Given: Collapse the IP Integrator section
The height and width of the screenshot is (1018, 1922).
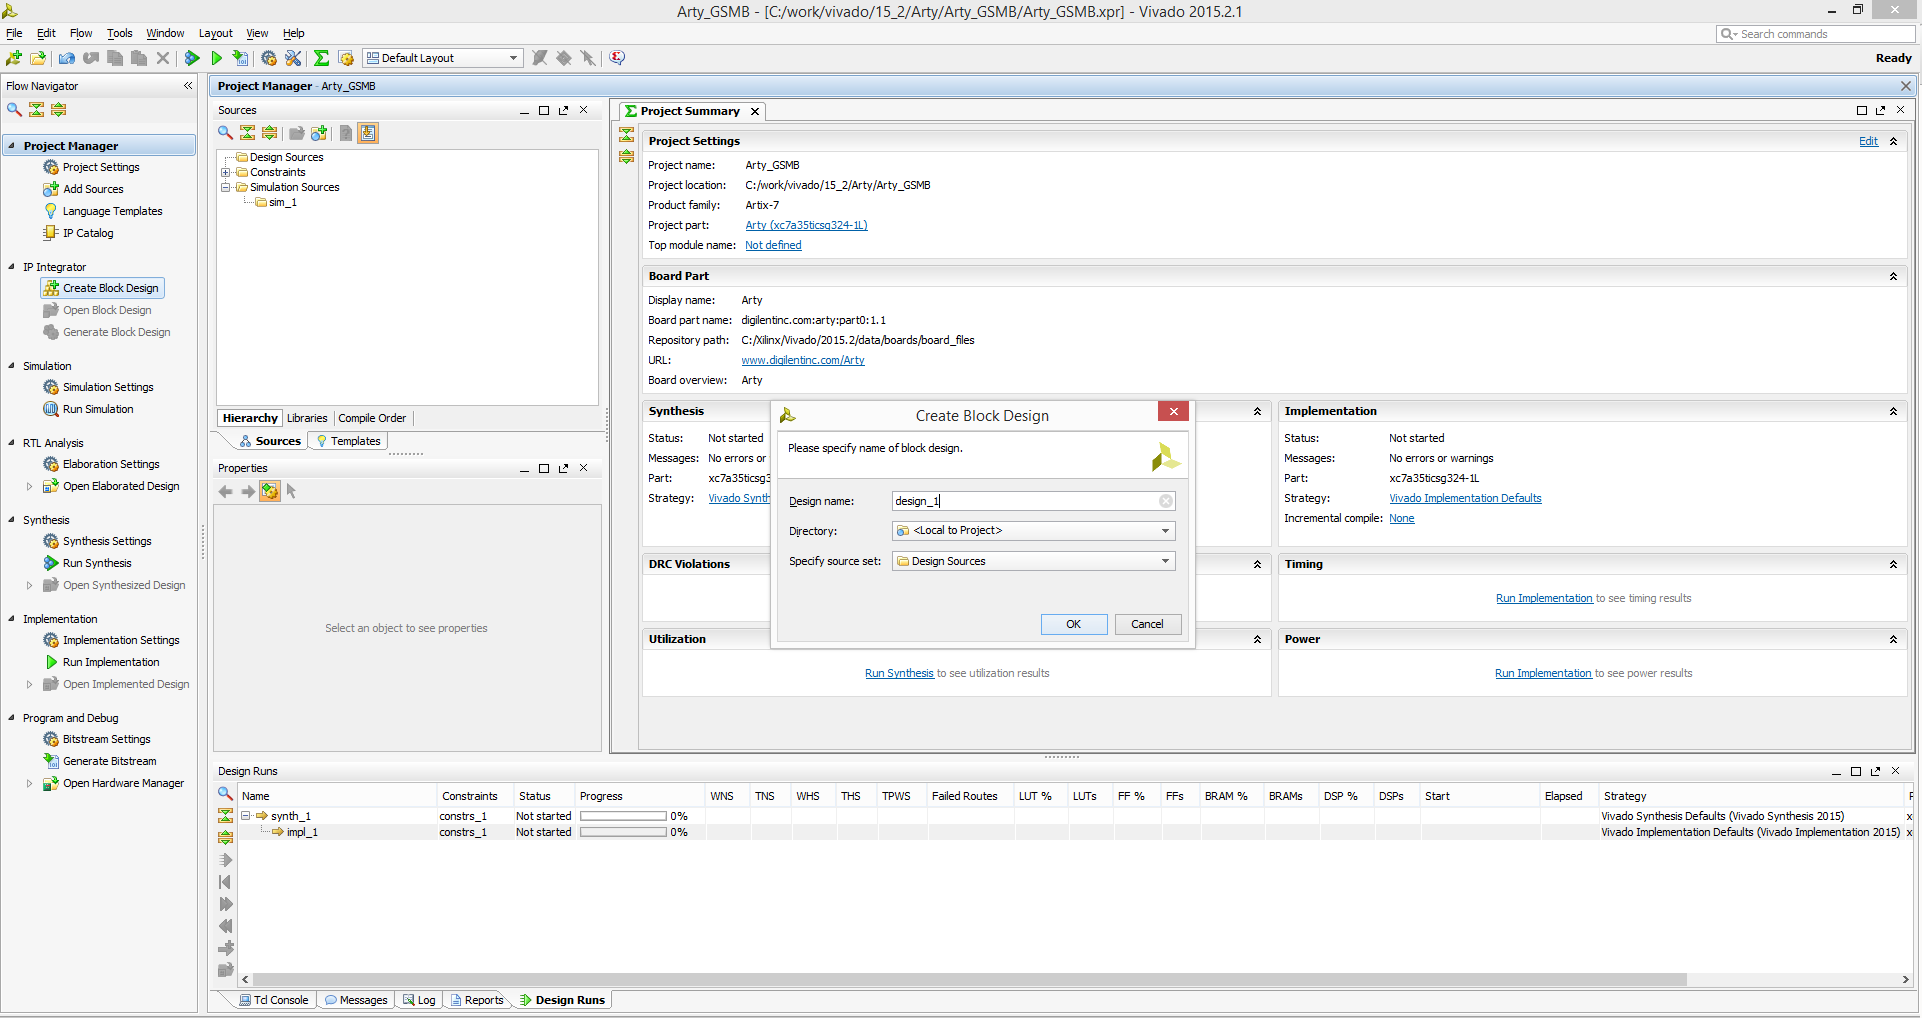Looking at the screenshot, I should [x=11, y=267].
